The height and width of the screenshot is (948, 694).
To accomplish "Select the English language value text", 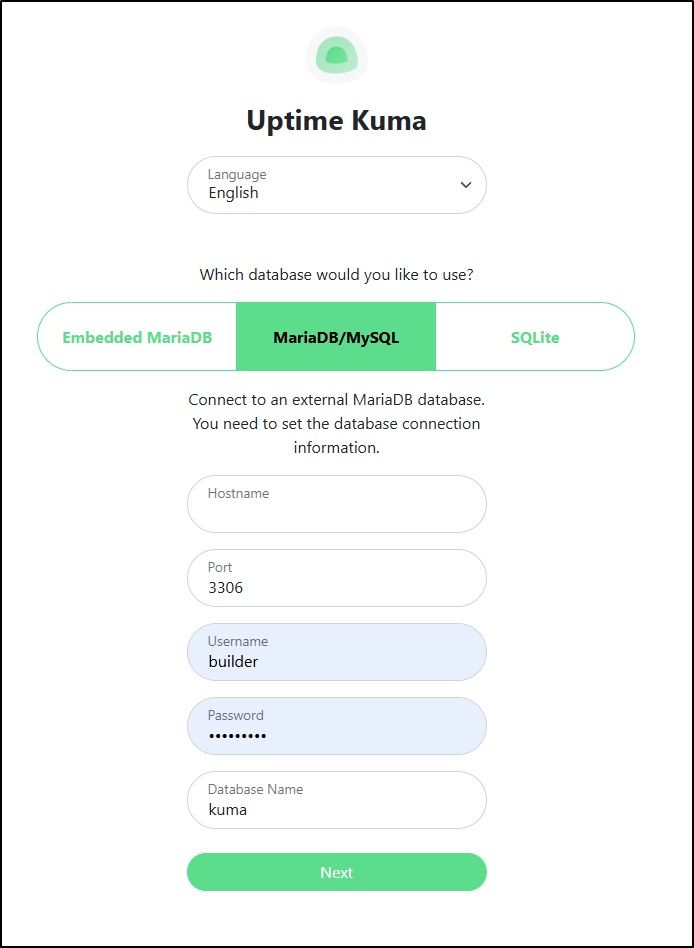I will [233, 193].
